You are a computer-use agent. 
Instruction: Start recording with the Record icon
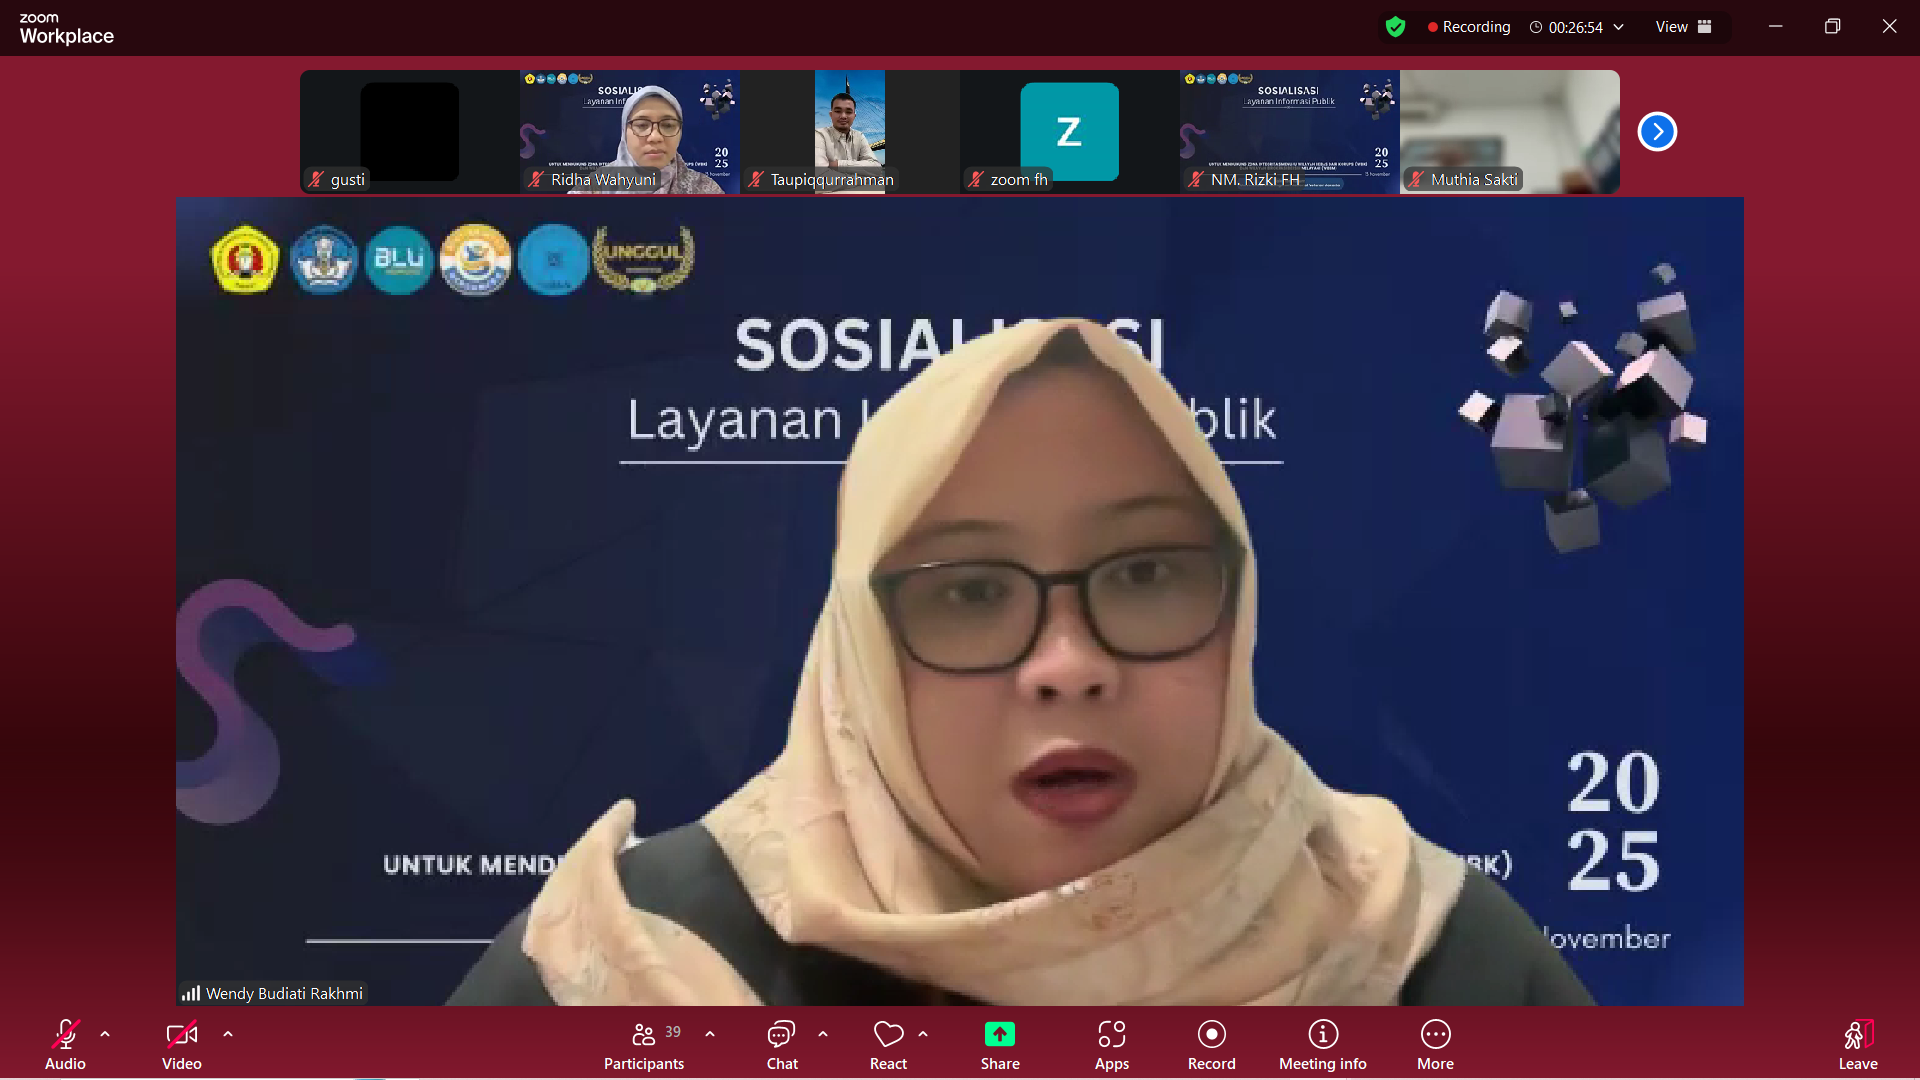pyautogui.click(x=1211, y=1035)
